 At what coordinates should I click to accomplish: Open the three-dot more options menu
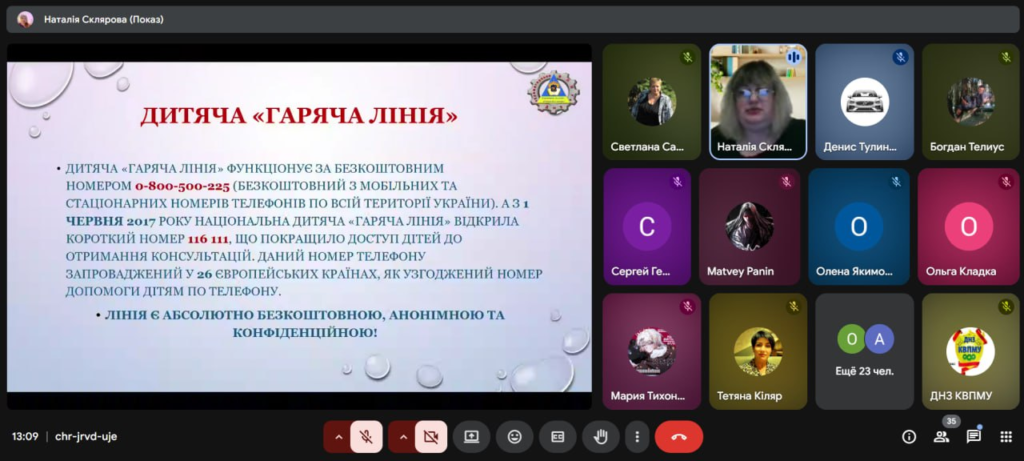pos(637,437)
